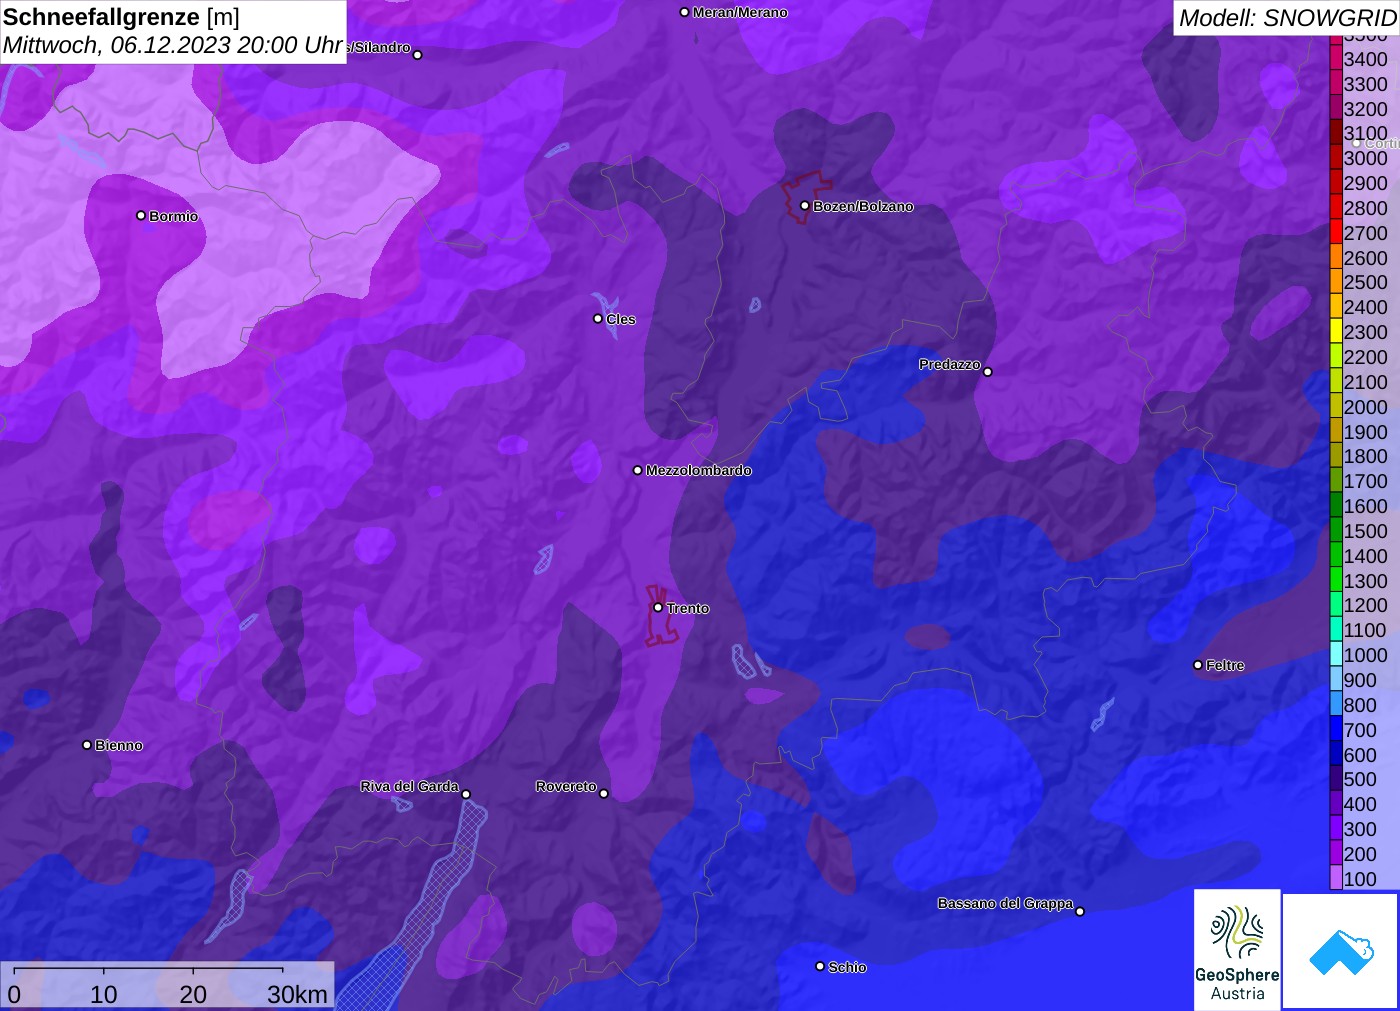The image size is (1400, 1011).
Task: Click the '1200' legend value
Action: point(1365,605)
